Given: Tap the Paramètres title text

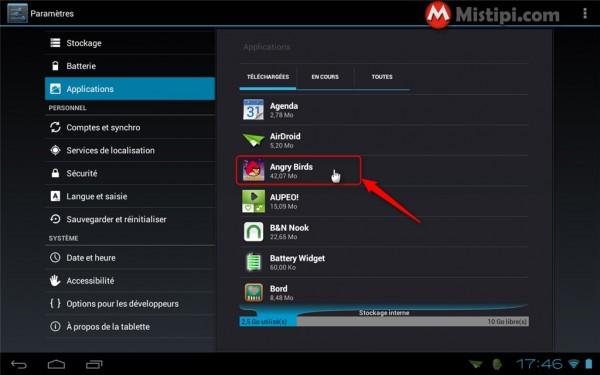Looking at the screenshot, I should 52,13.
